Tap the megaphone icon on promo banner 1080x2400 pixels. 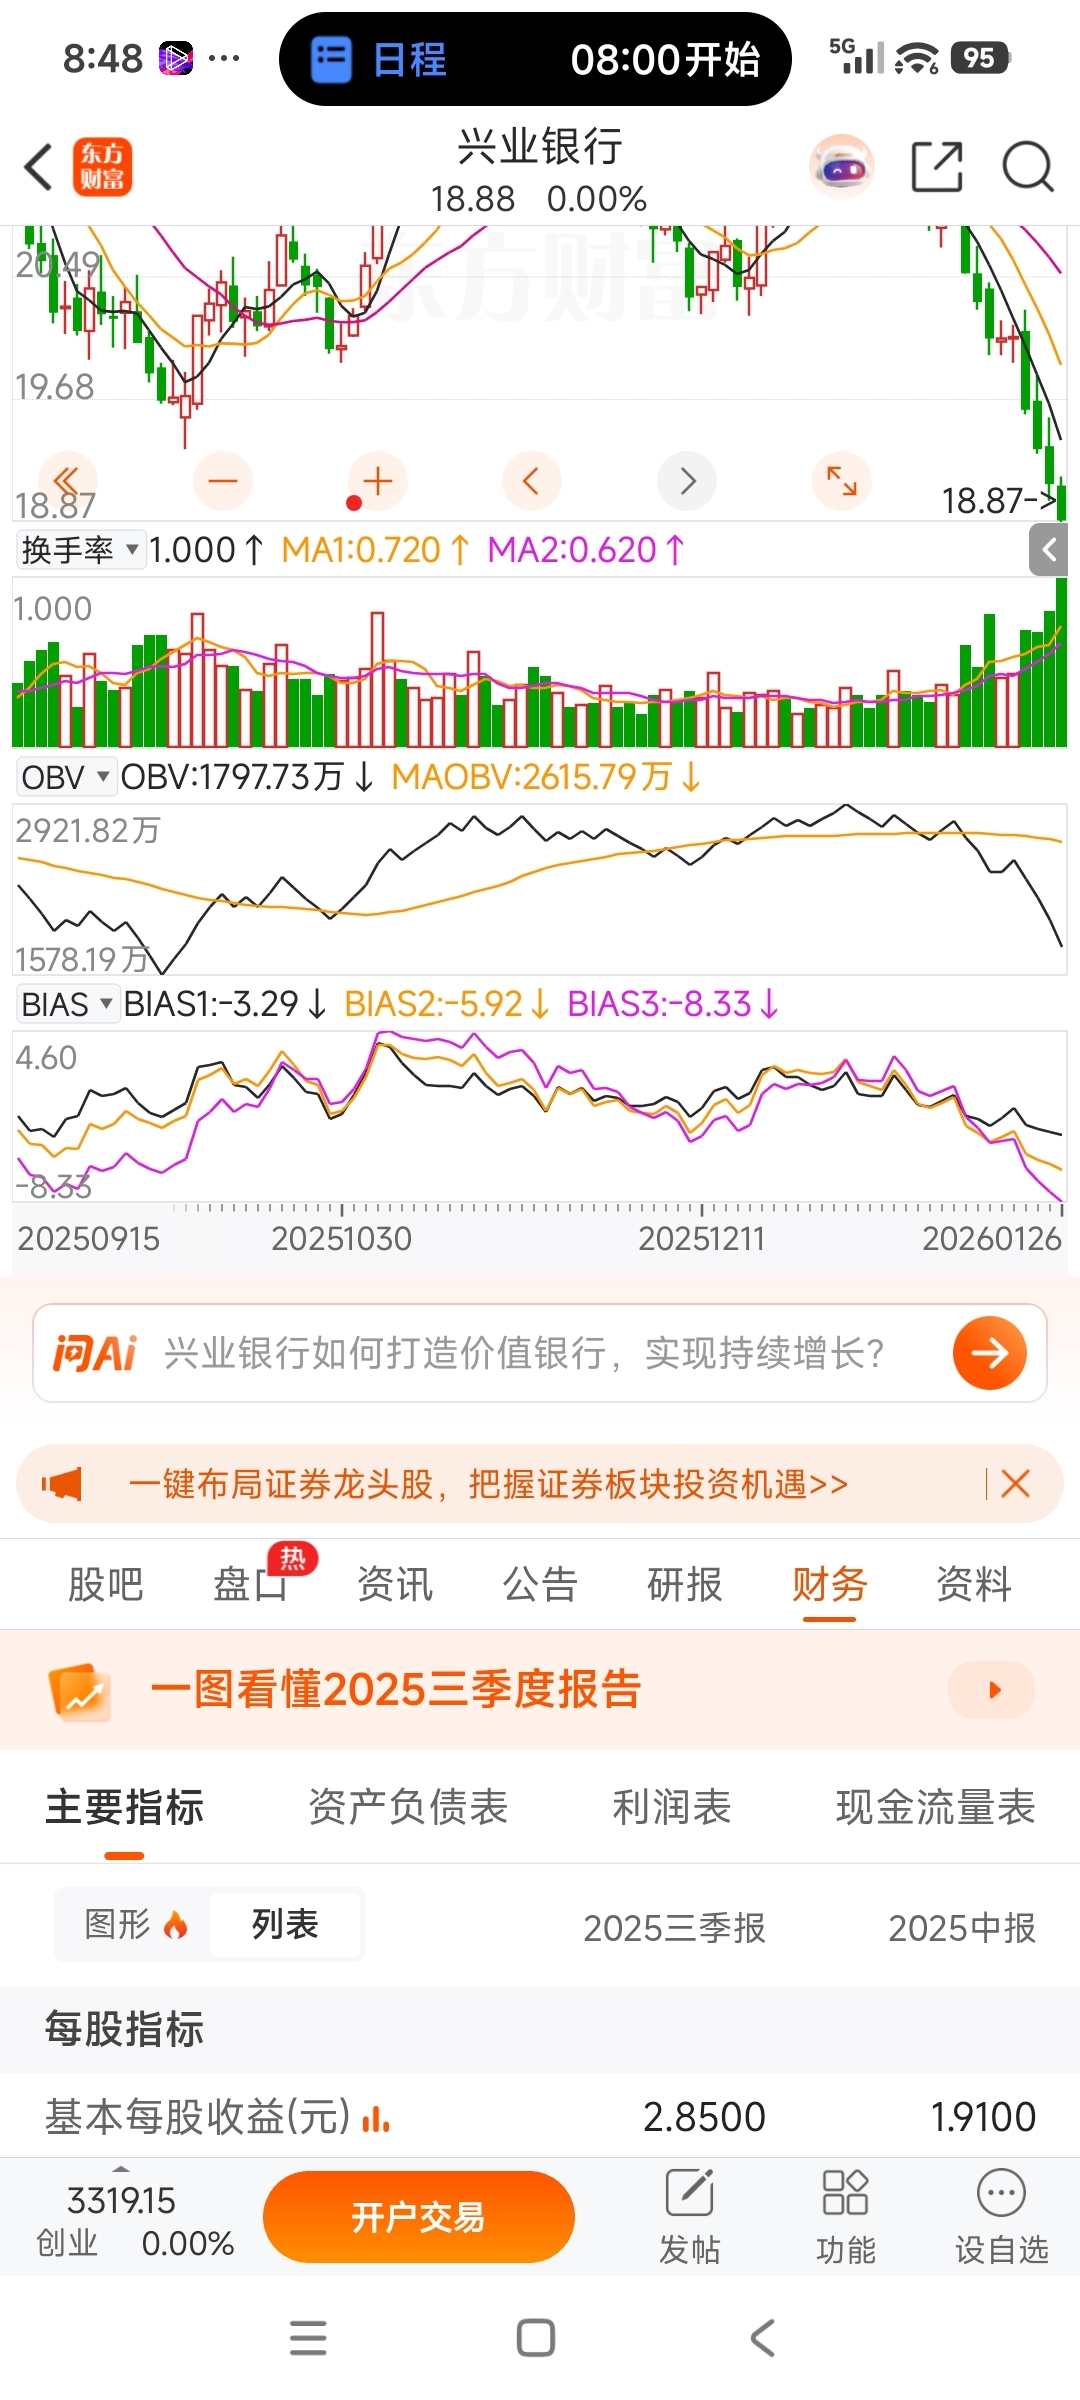(x=62, y=1484)
